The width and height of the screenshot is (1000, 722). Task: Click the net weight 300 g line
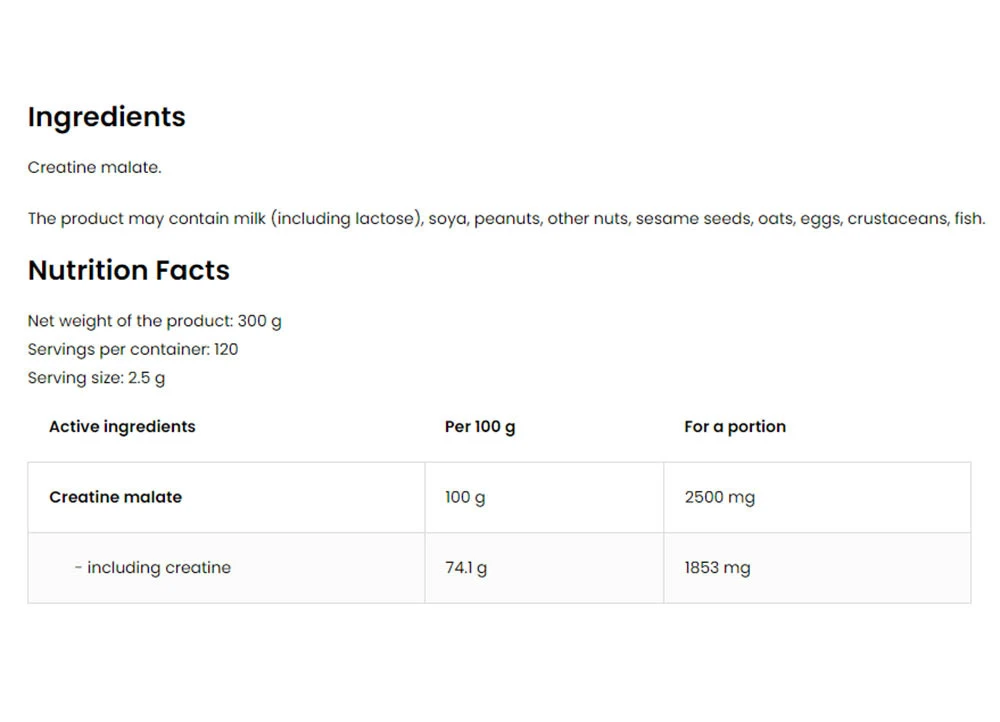tap(154, 321)
